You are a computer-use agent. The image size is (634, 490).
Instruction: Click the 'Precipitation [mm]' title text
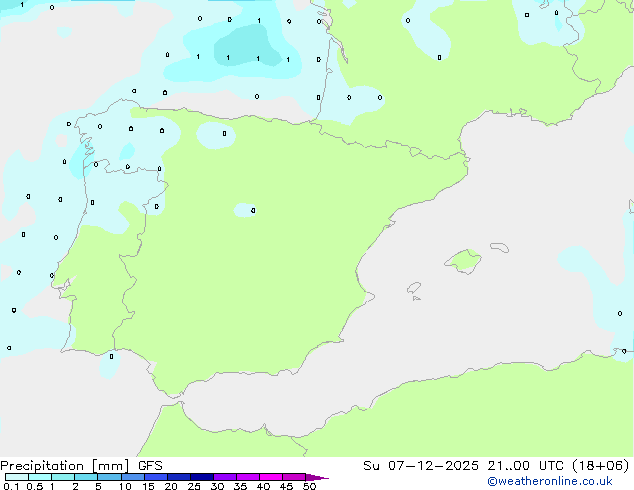click(x=64, y=466)
